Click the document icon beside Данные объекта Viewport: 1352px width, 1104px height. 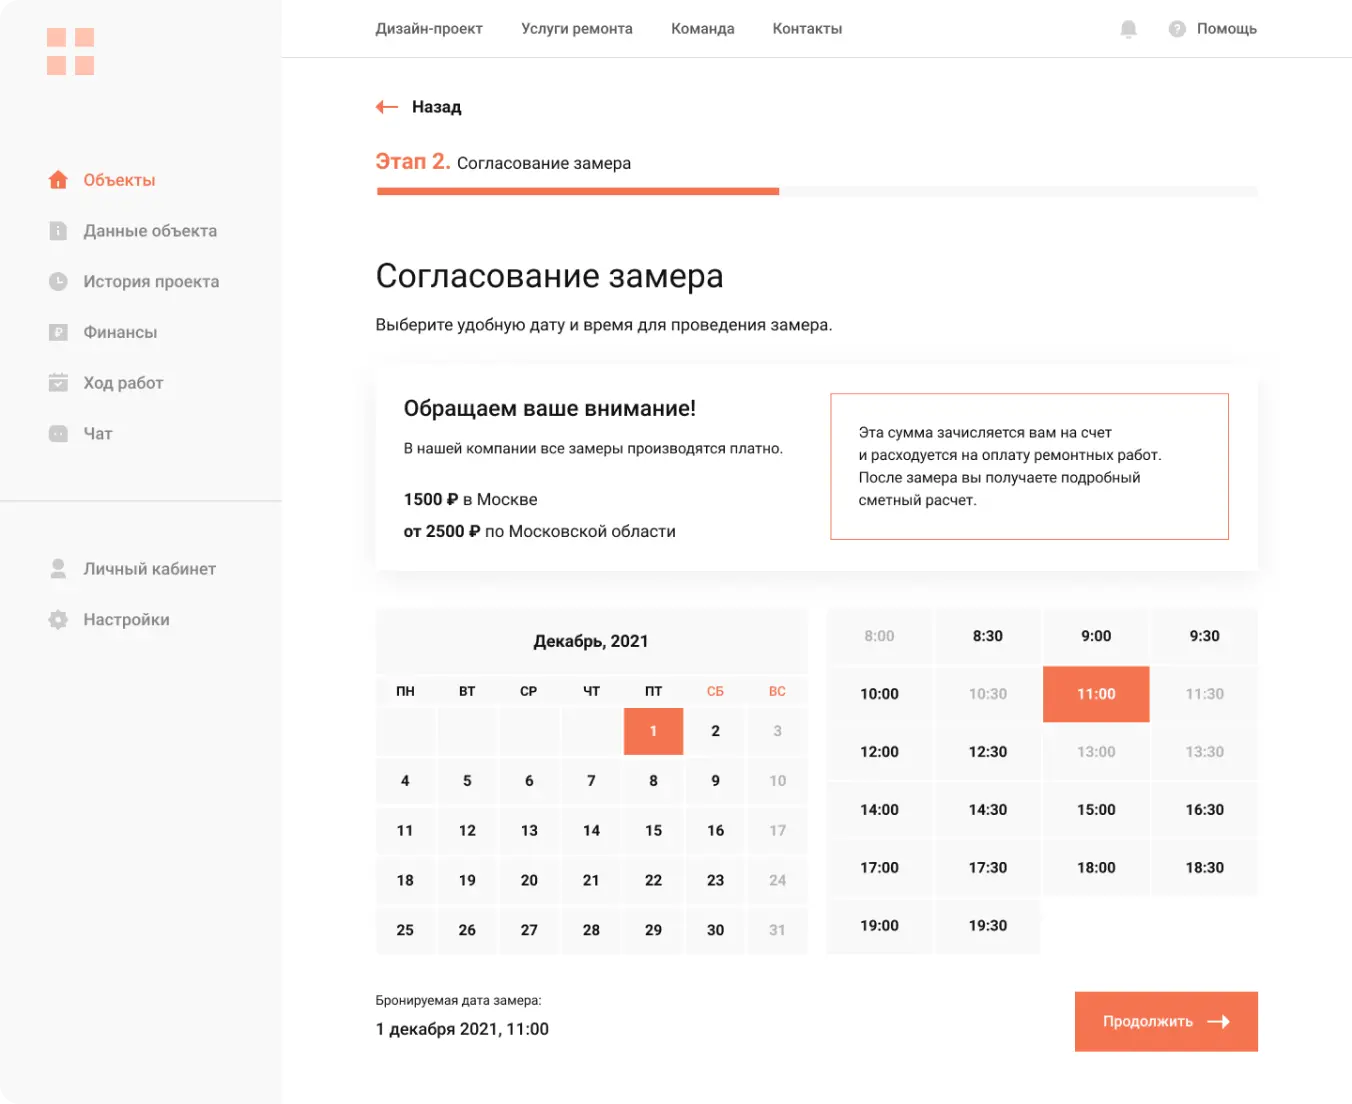[58, 231]
